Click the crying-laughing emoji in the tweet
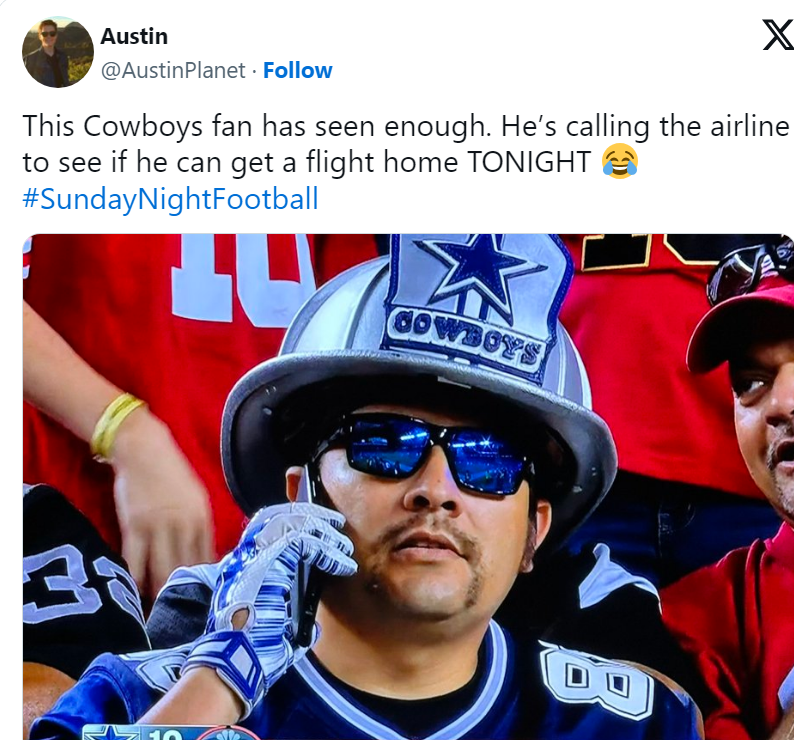This screenshot has width=794, height=740. point(619,161)
